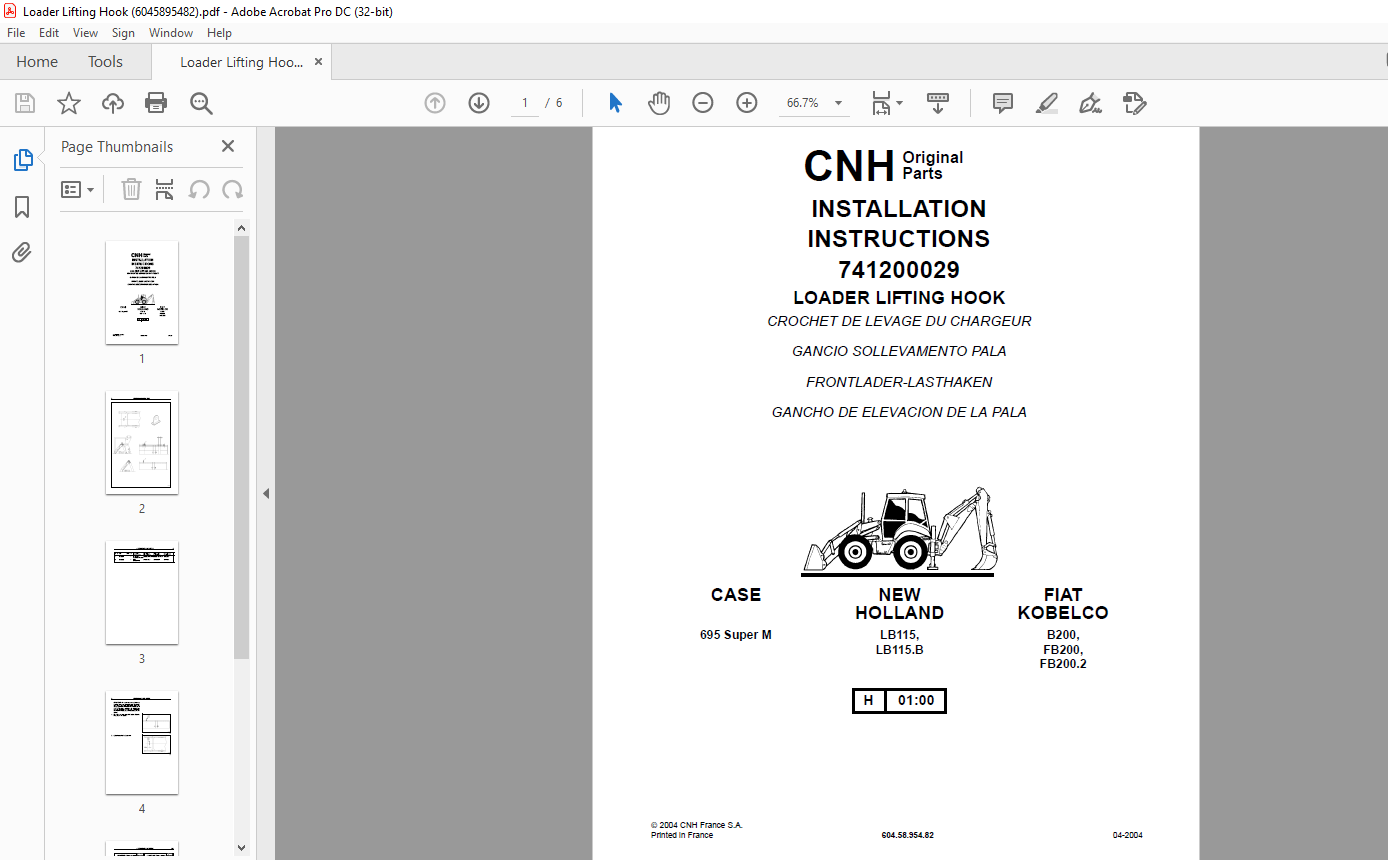
Task: Activate the Hand pan tool
Action: (x=659, y=103)
